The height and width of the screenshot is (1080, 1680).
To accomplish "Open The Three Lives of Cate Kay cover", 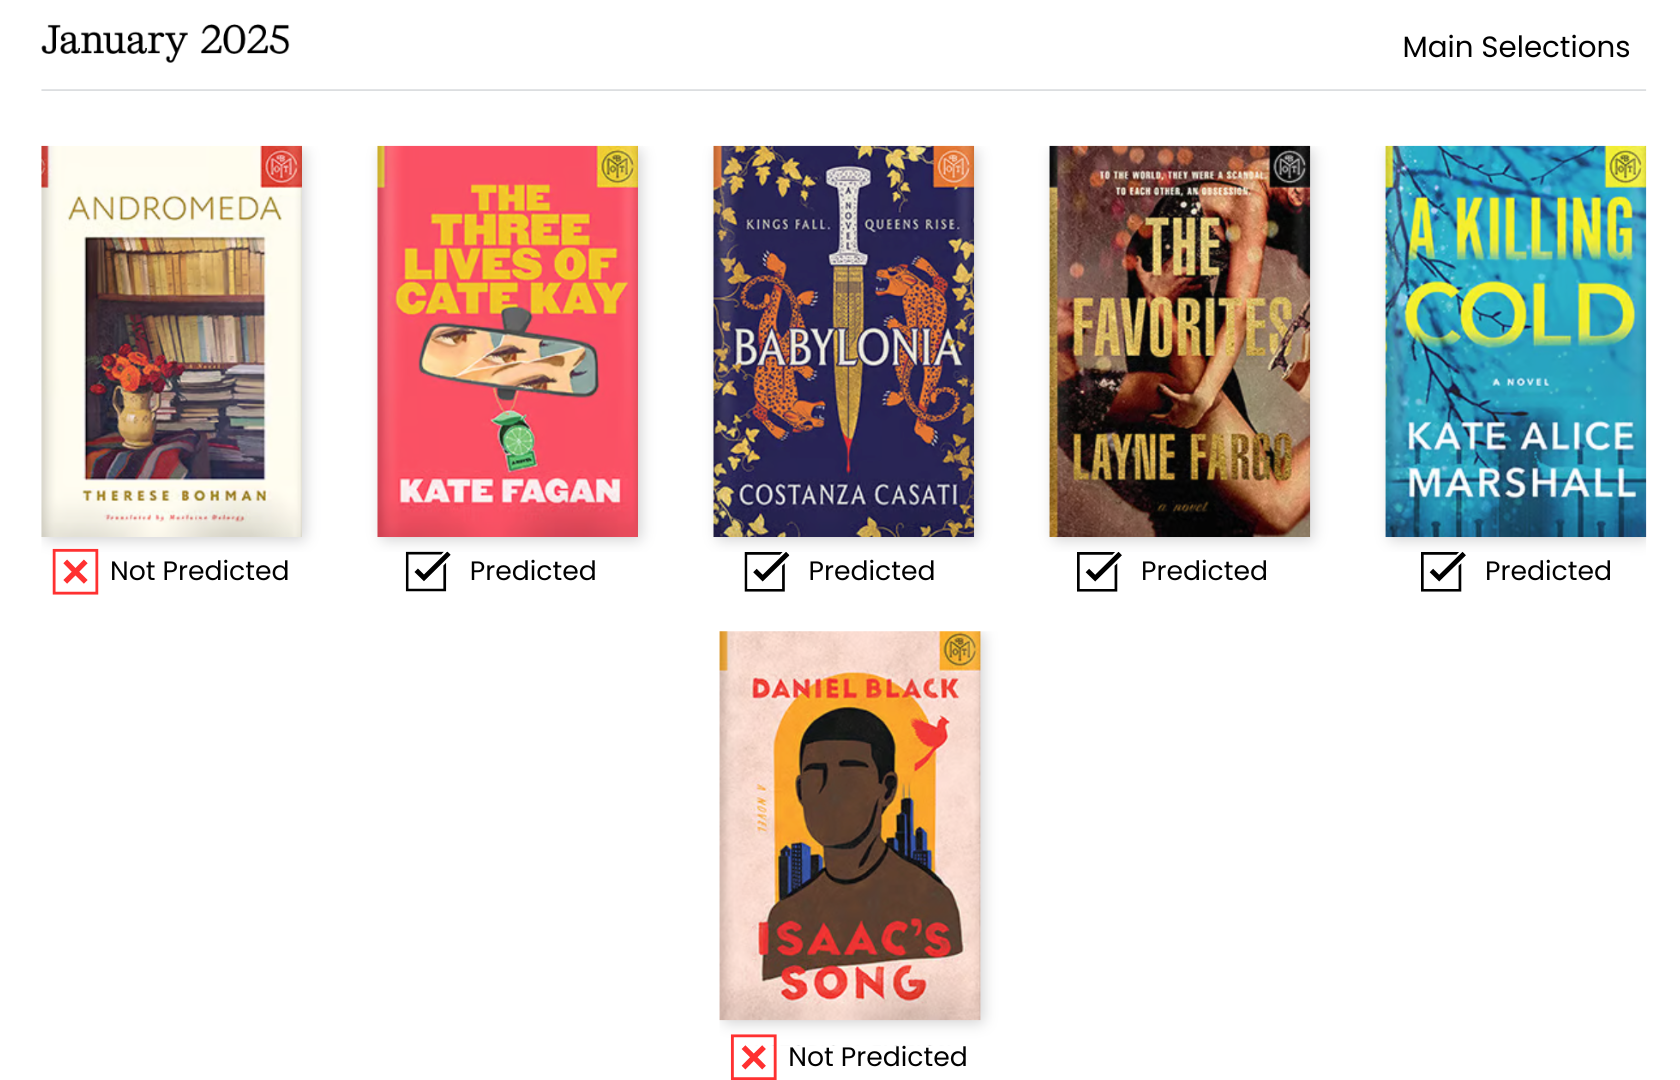I will coord(507,341).
